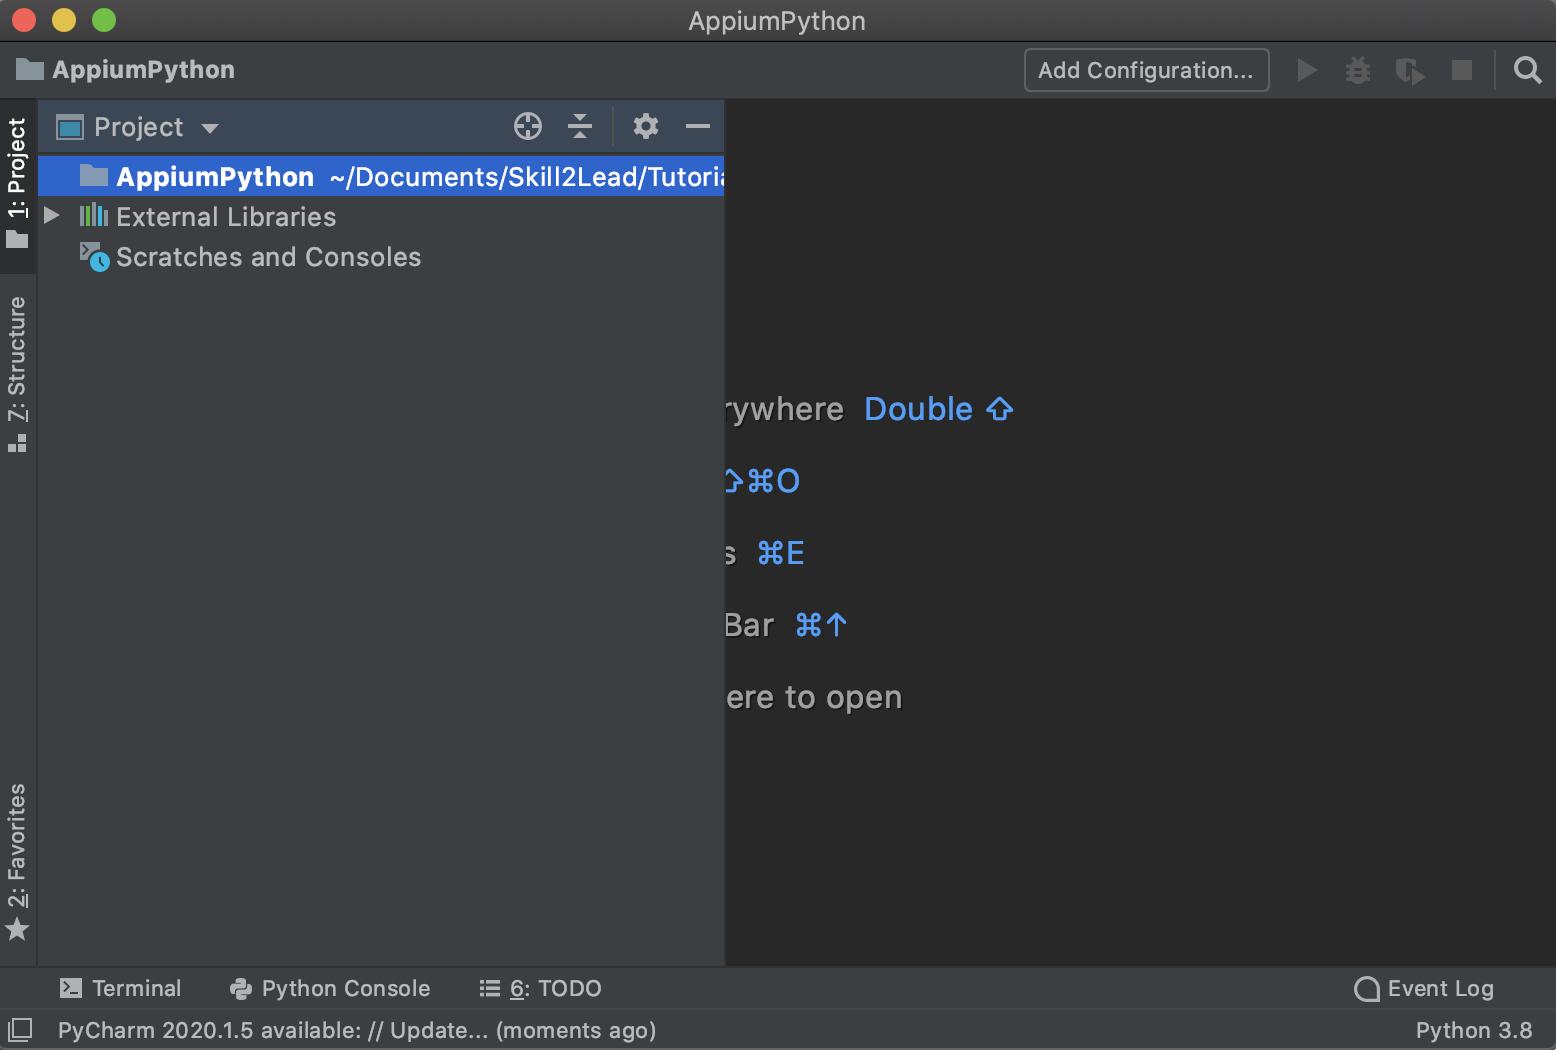Click Add Configuration button
Screen dimensions: 1556x1050
1146,70
